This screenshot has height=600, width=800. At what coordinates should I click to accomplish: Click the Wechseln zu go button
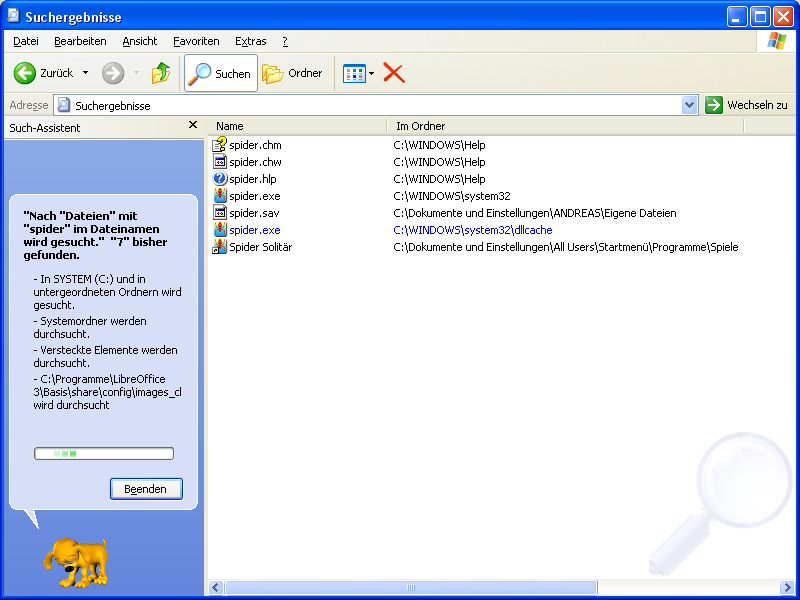pos(746,106)
